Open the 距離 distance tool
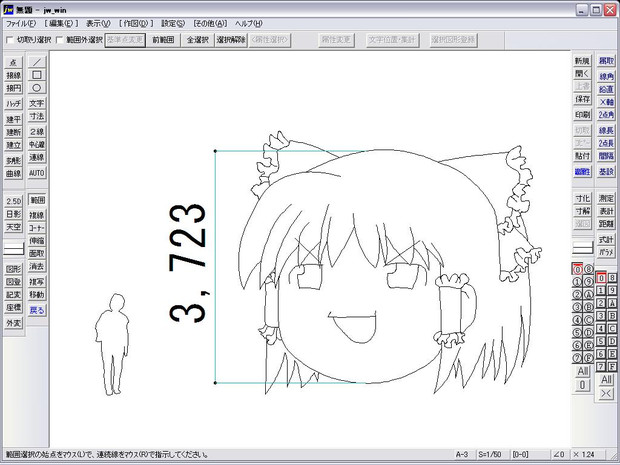 point(606,224)
